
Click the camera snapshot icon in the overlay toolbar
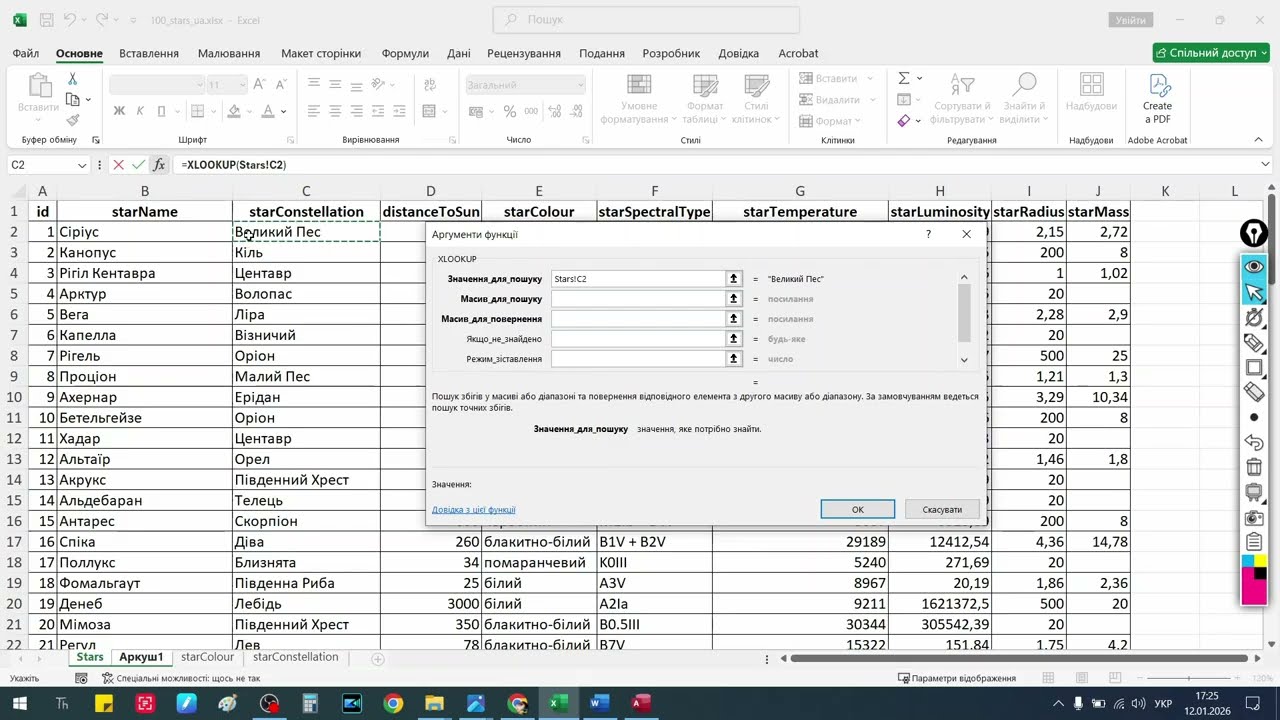click(x=1254, y=518)
